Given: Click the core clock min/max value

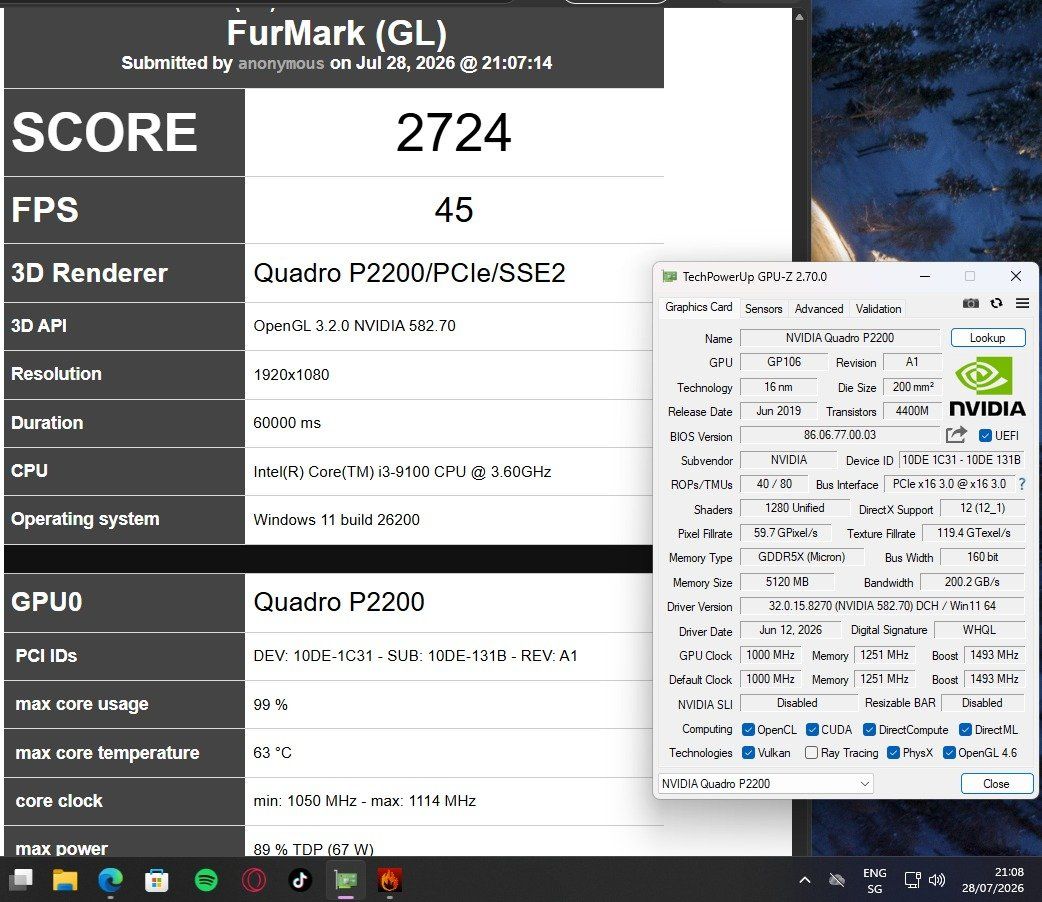Looking at the screenshot, I should coord(364,801).
